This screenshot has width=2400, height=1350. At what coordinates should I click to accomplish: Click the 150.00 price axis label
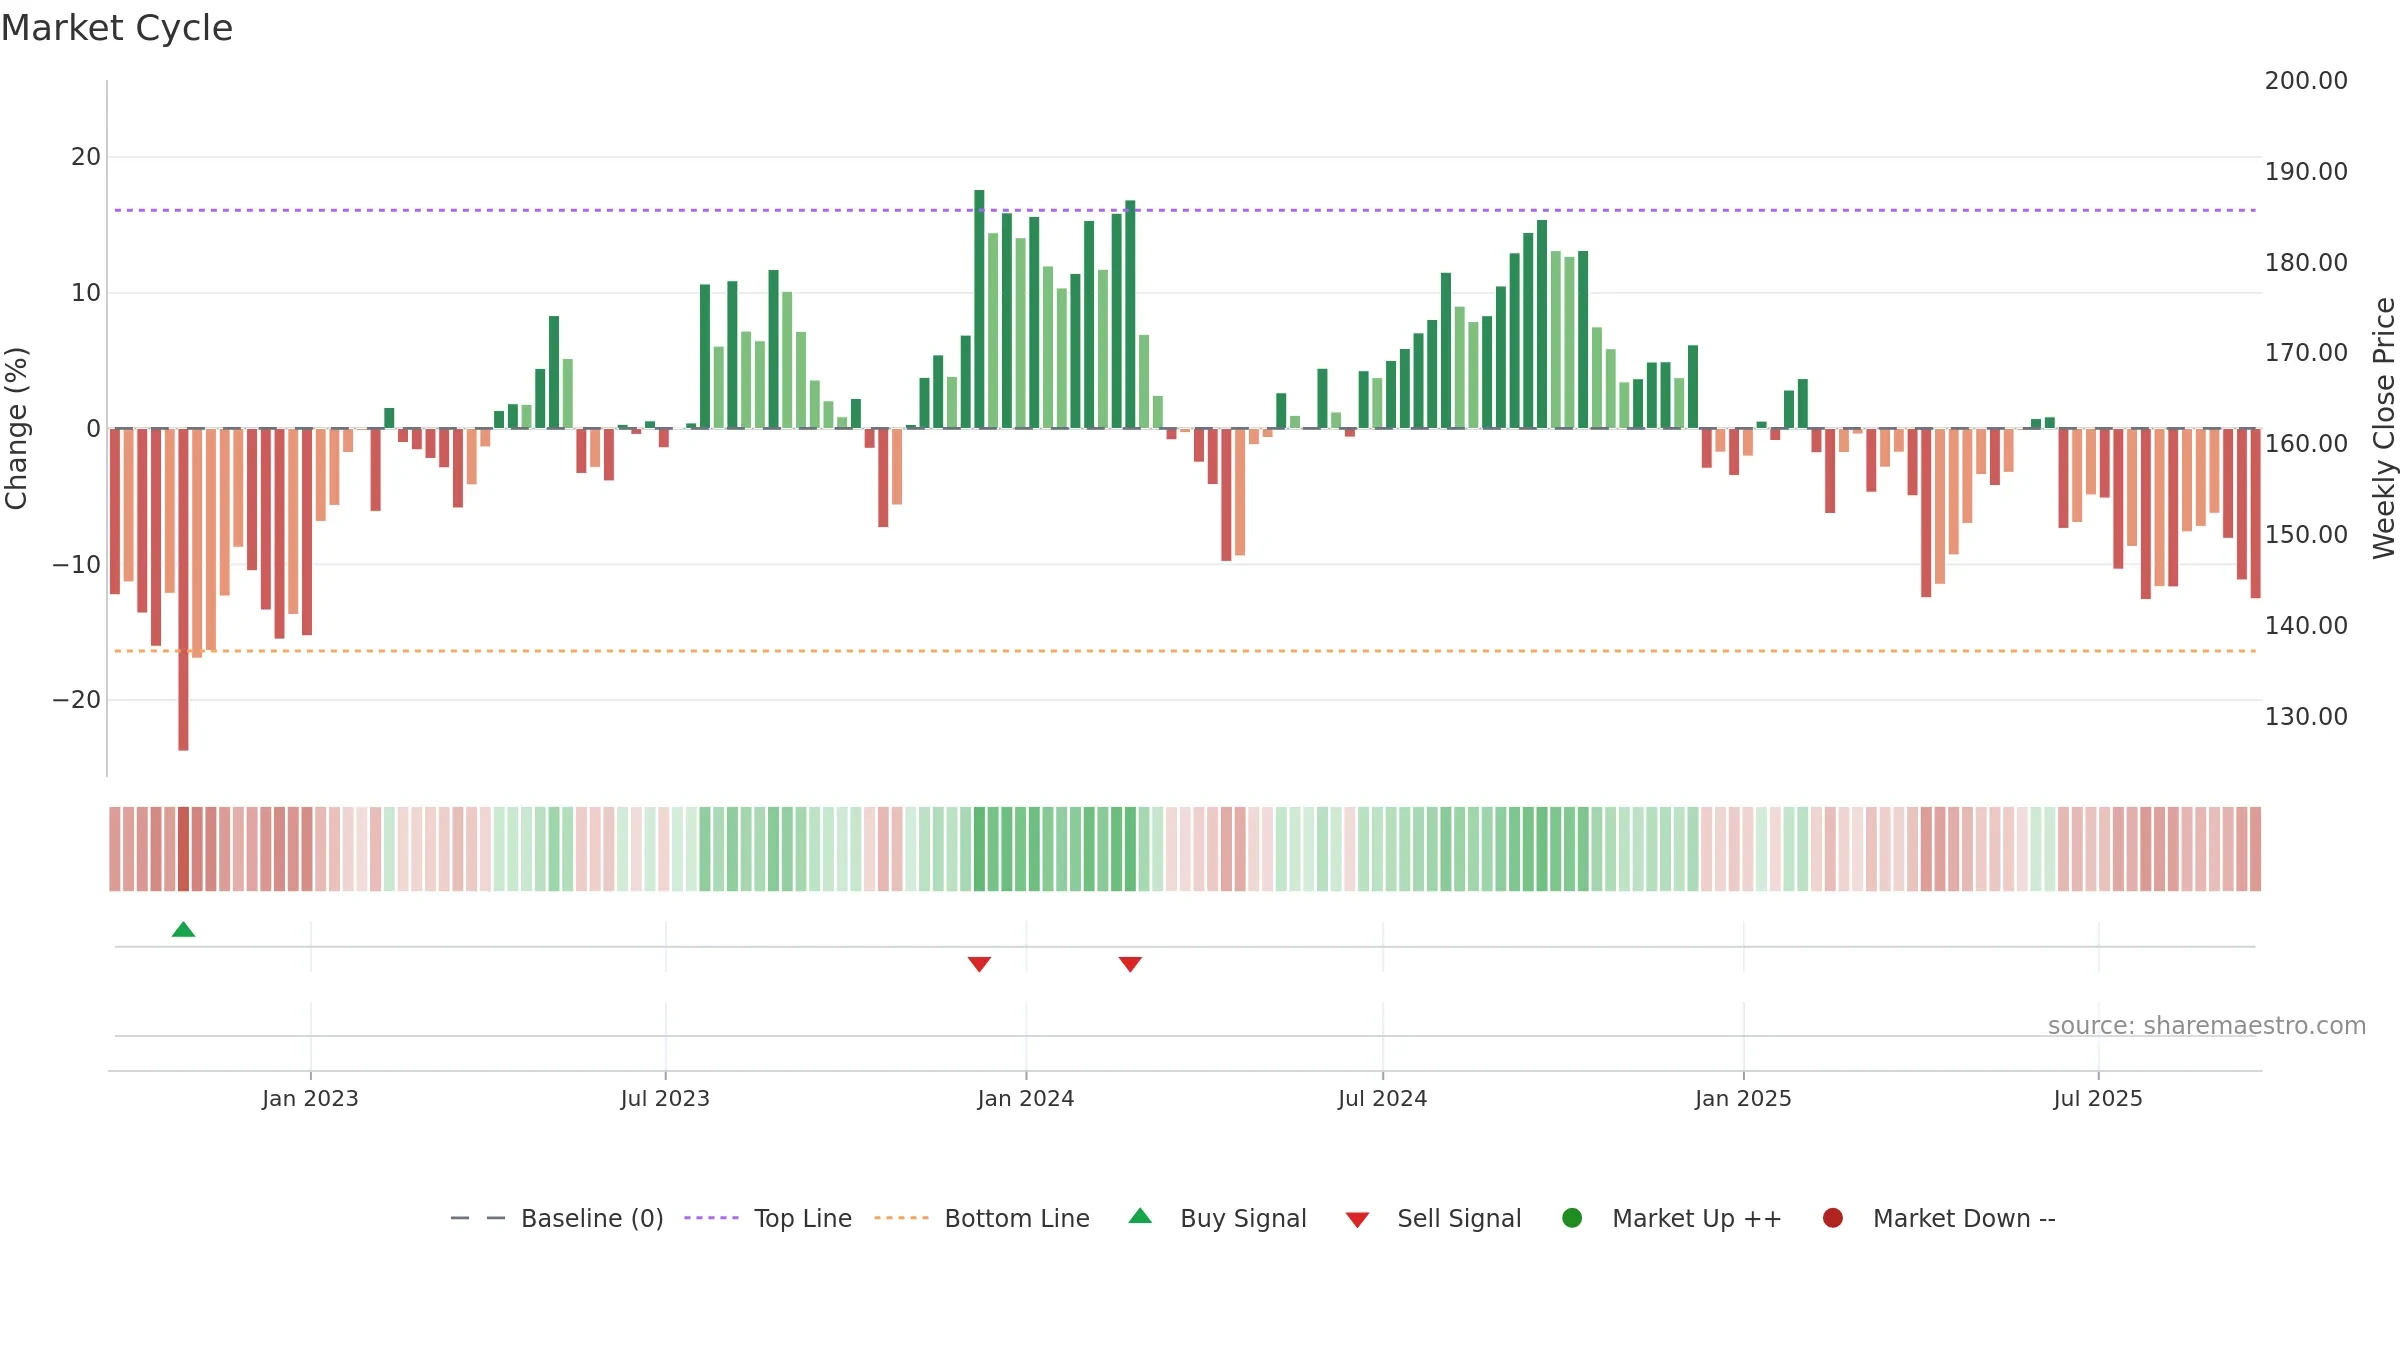tap(2306, 535)
